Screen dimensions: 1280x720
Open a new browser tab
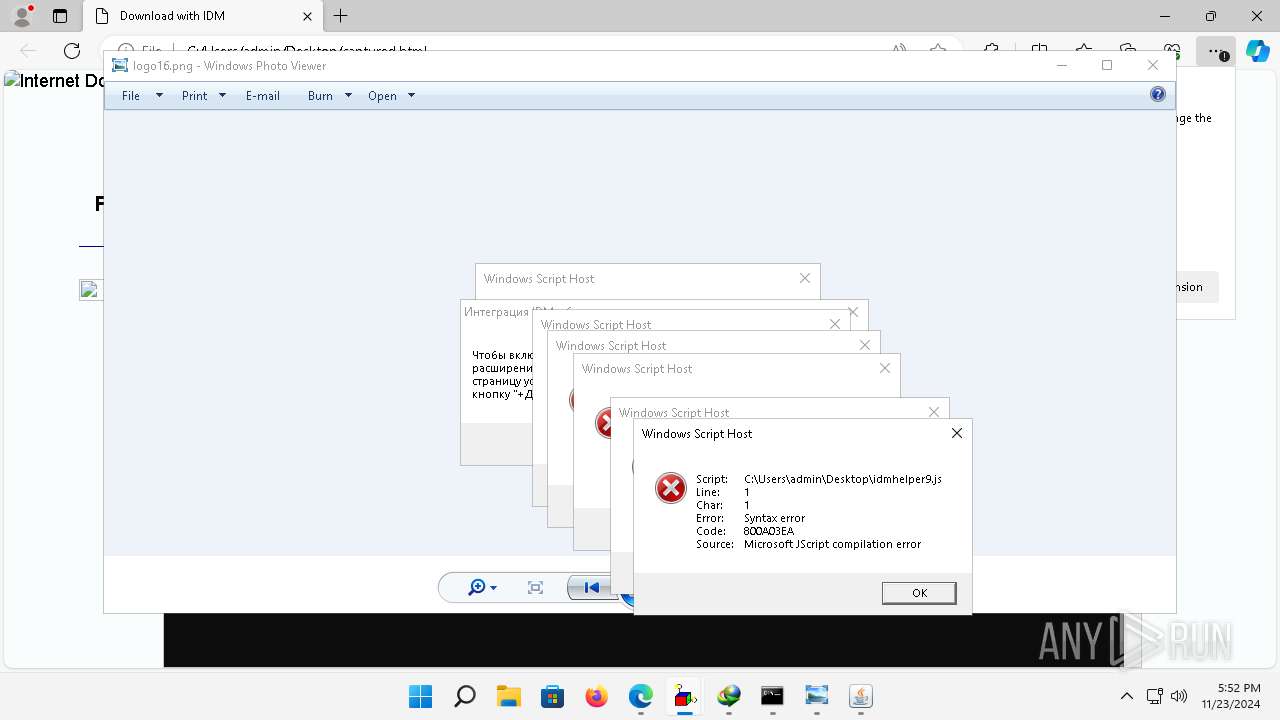[x=341, y=16]
